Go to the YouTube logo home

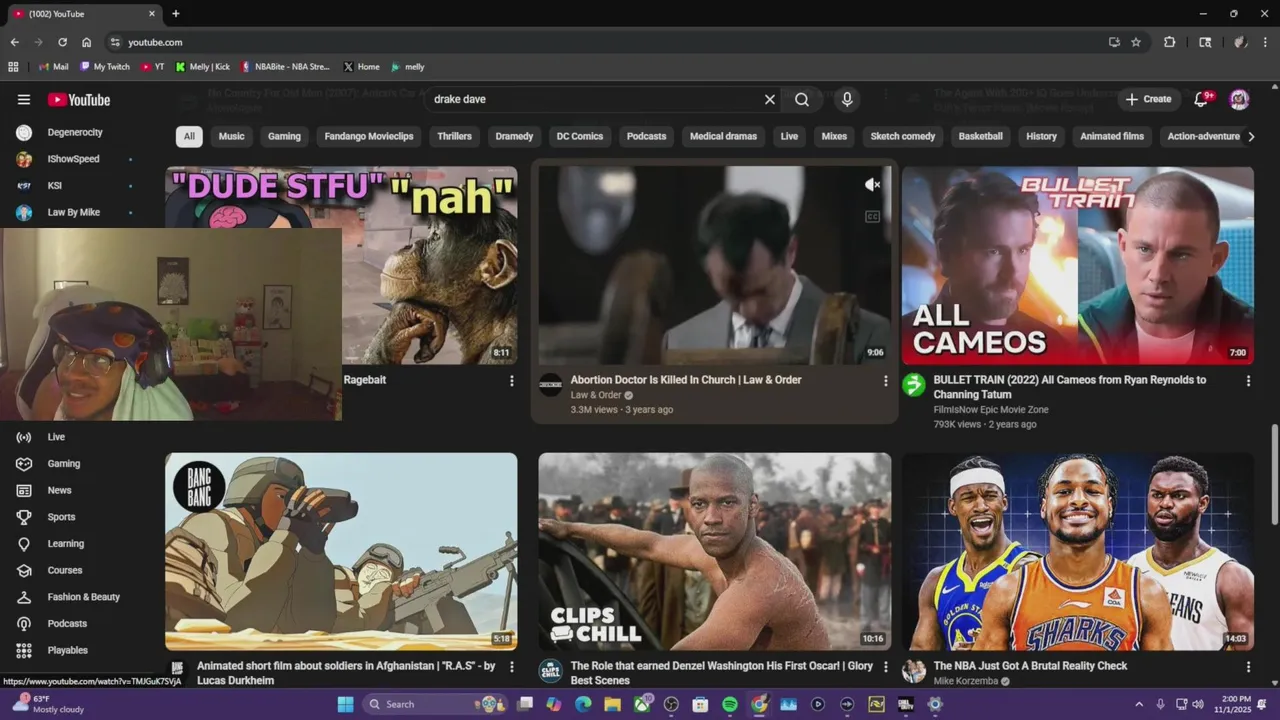tap(79, 99)
